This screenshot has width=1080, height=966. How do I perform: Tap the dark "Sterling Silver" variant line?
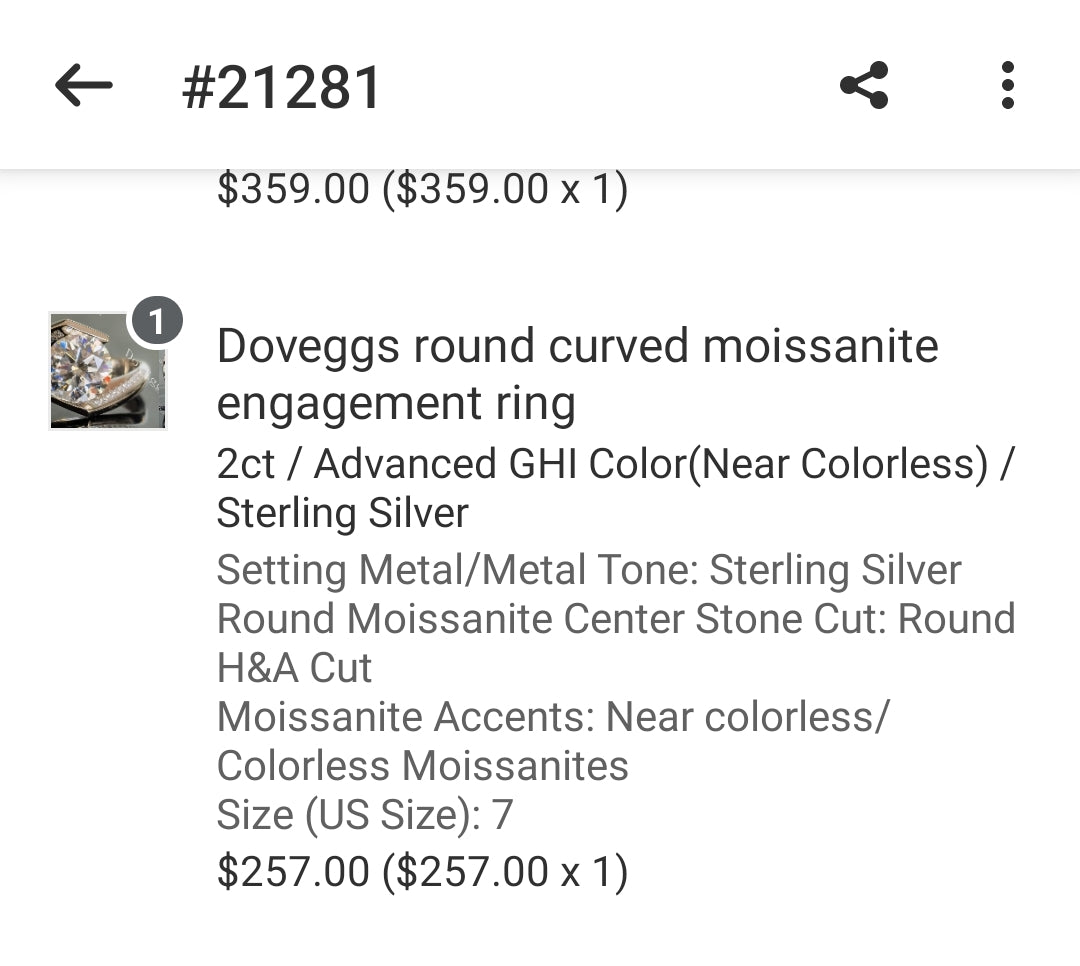coord(342,513)
